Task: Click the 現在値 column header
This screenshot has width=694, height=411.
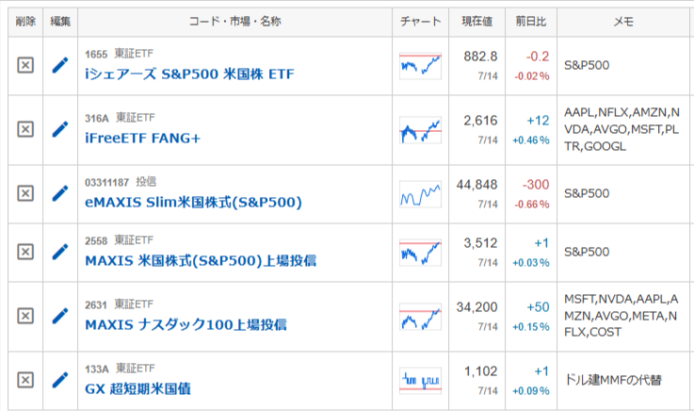Action: tap(477, 21)
